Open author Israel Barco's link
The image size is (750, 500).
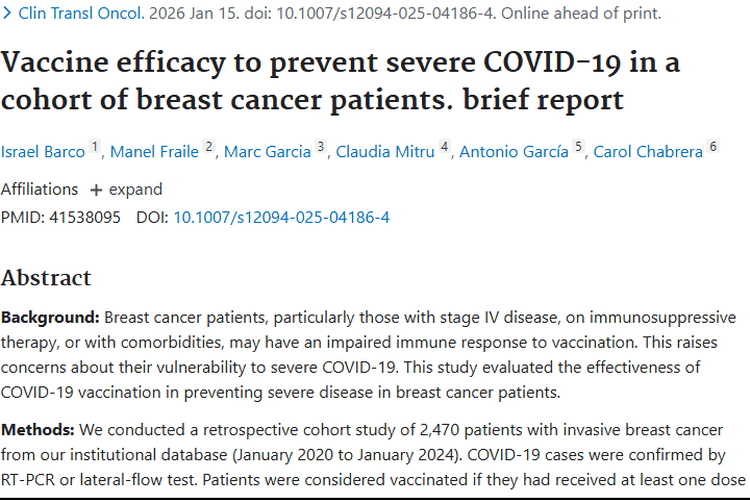pyautogui.click(x=44, y=152)
